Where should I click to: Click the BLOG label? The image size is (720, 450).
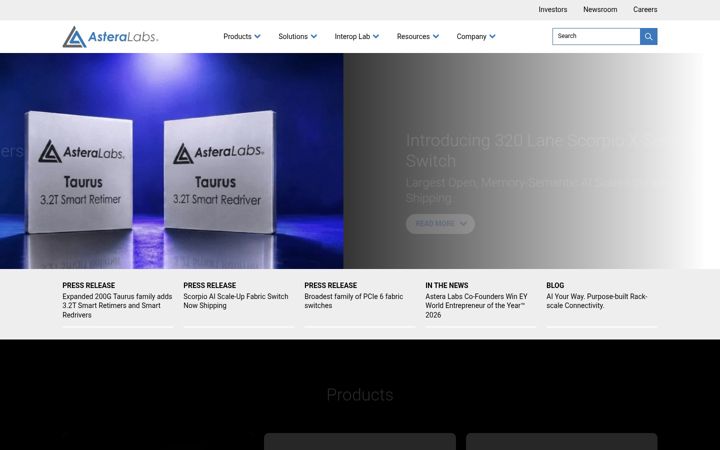555,285
